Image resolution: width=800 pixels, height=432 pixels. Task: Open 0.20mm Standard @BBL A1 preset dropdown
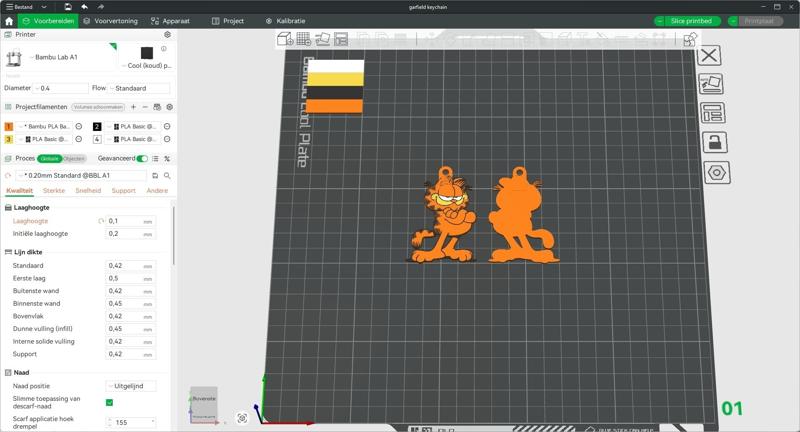(81, 175)
